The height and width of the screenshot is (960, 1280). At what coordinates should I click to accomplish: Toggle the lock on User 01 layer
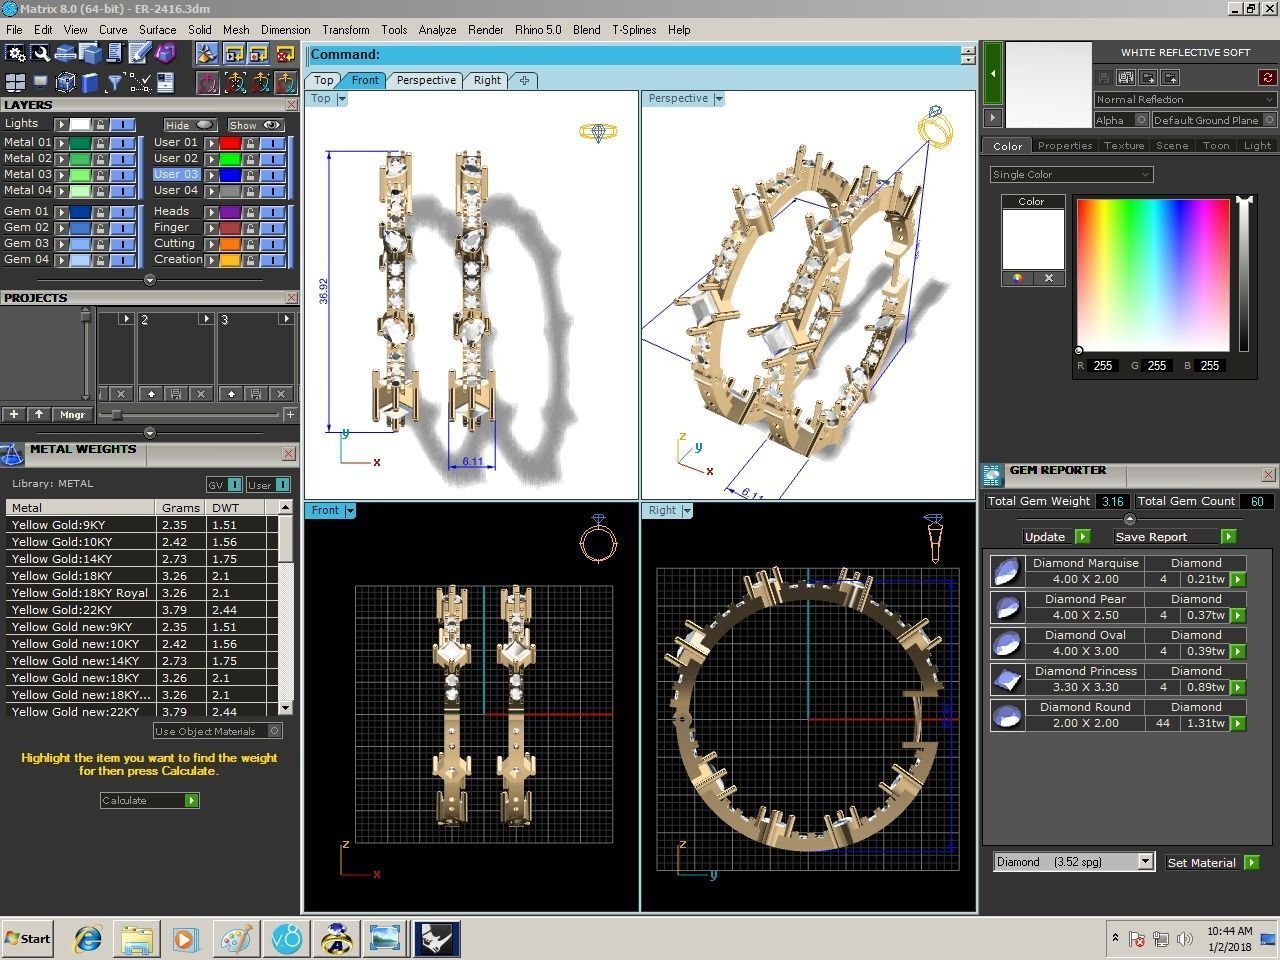coord(251,143)
